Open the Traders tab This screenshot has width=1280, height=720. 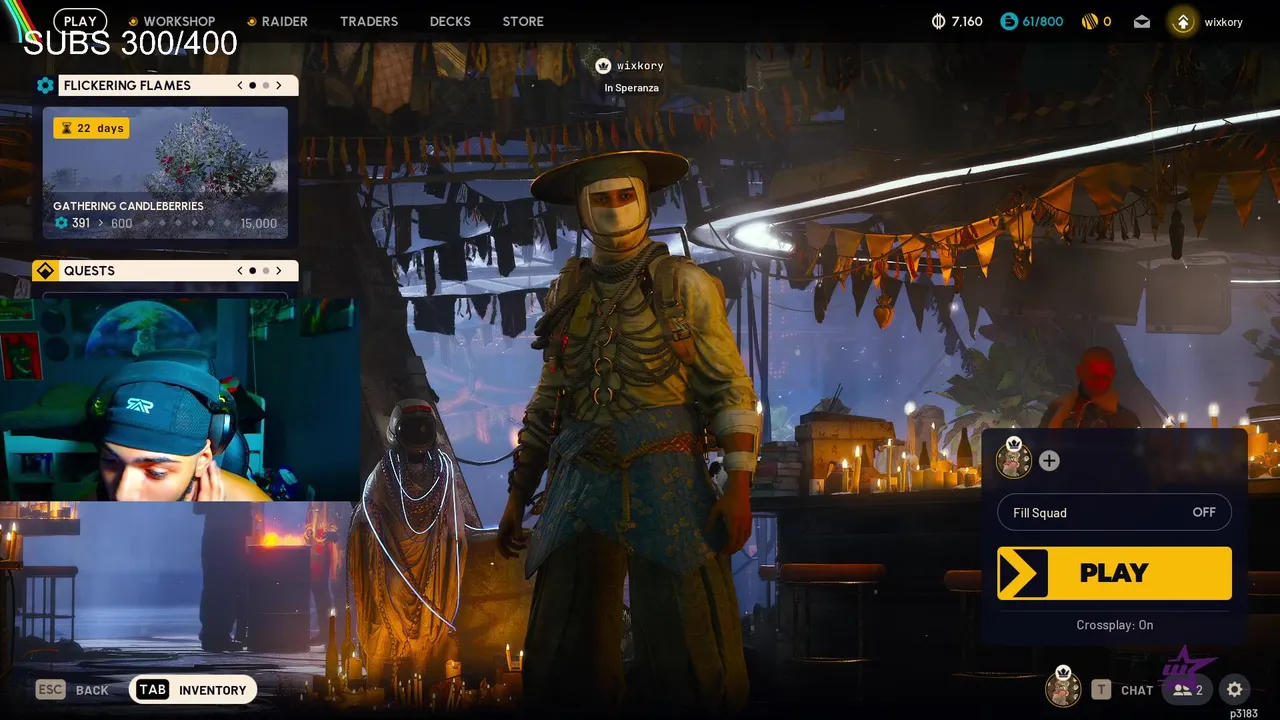pyautogui.click(x=369, y=21)
